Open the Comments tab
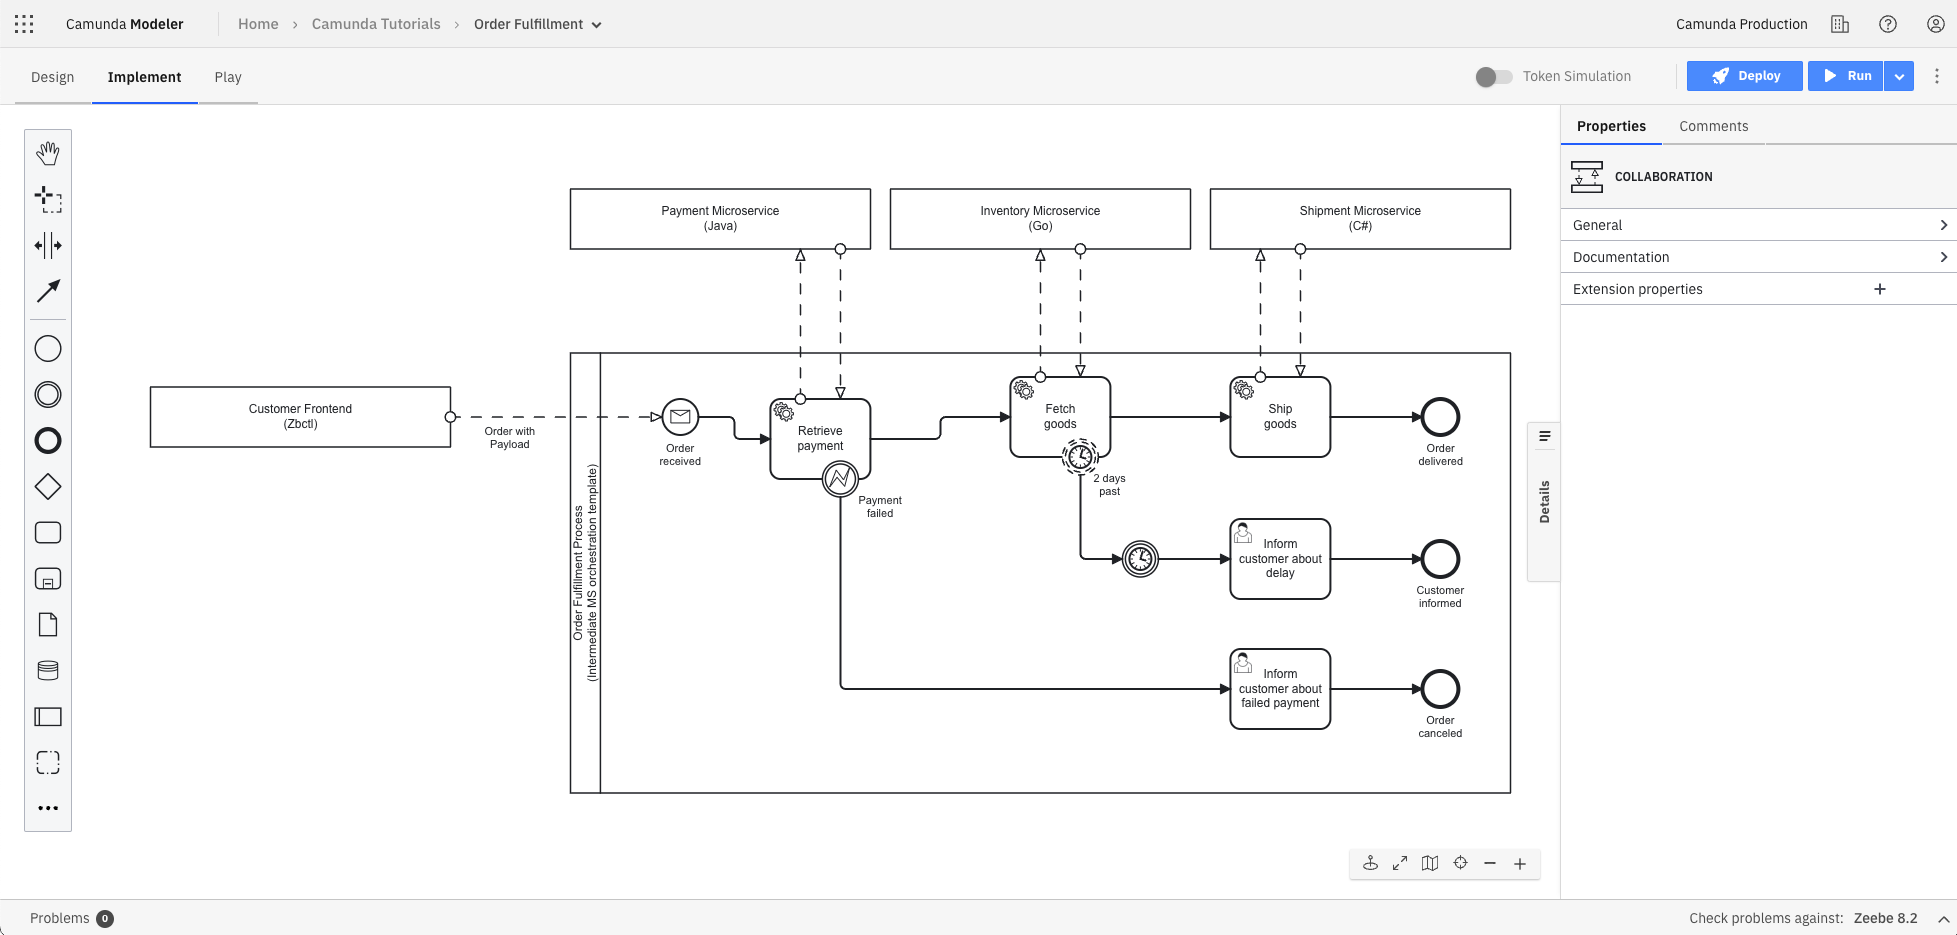Viewport: 1957px width, 935px height. (1714, 126)
